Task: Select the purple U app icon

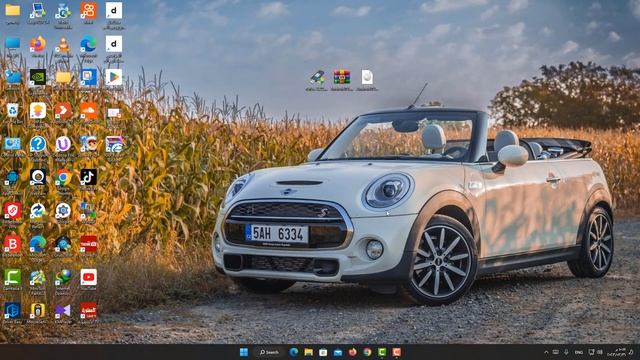Action: 63,144
